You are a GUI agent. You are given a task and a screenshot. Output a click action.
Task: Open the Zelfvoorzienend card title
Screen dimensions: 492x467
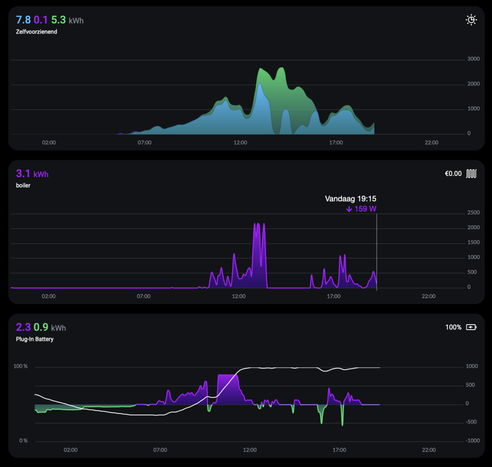click(x=36, y=32)
